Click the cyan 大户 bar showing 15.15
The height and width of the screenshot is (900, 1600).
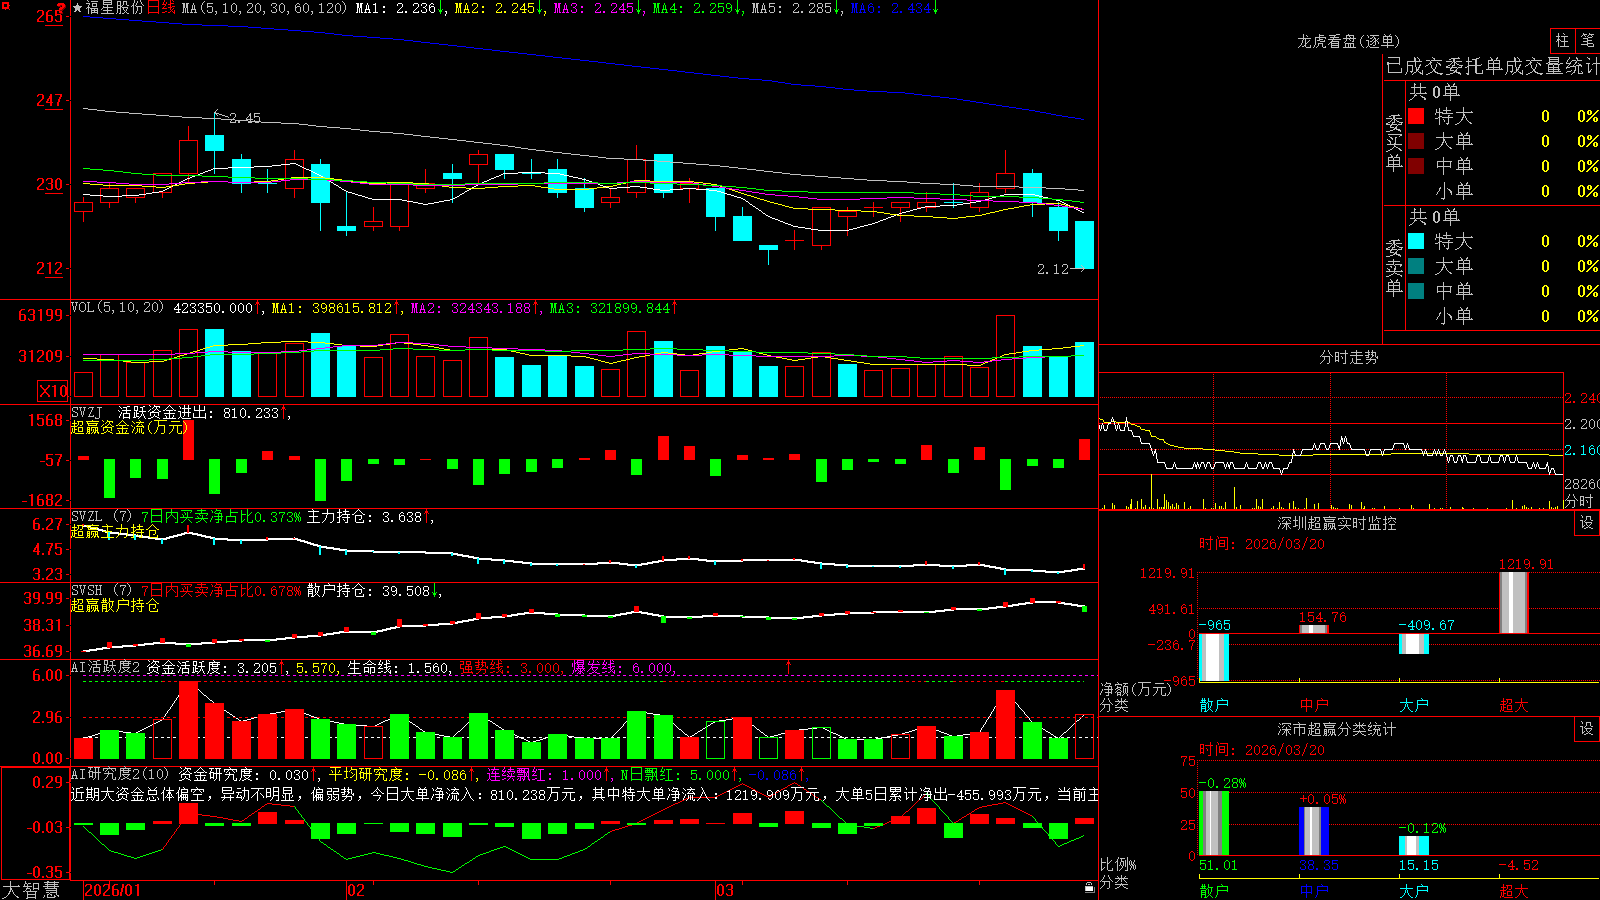coord(1414,845)
